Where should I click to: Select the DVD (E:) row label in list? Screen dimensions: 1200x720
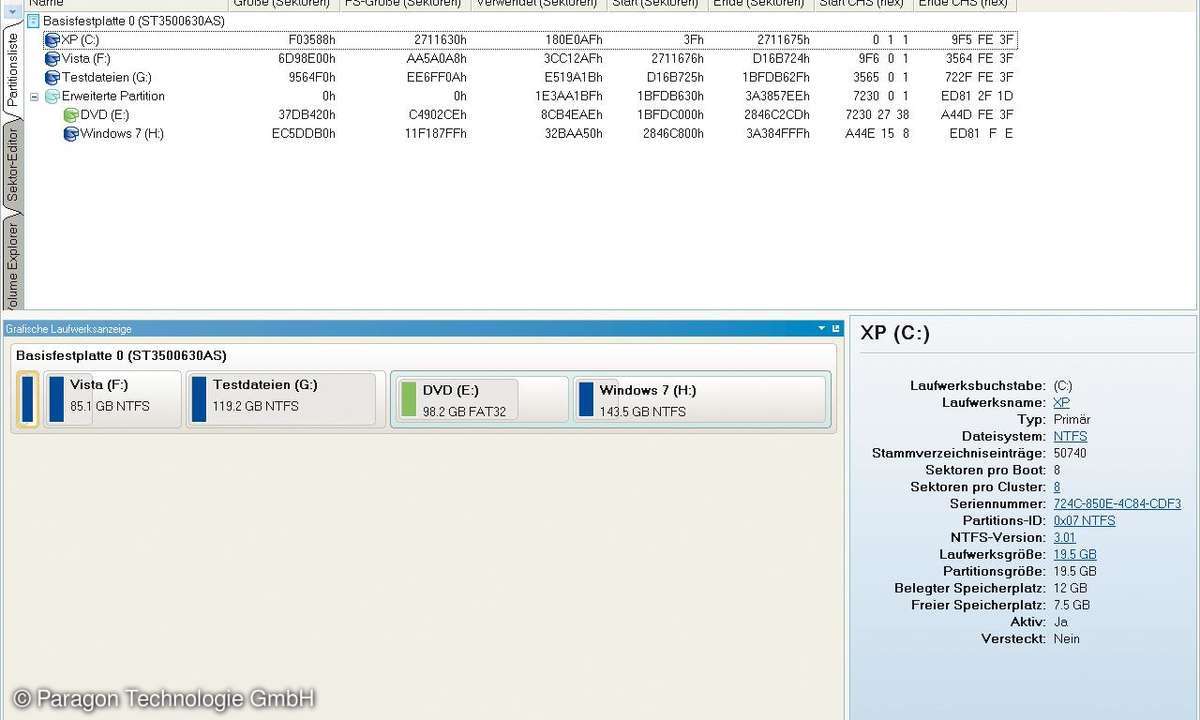coord(105,115)
